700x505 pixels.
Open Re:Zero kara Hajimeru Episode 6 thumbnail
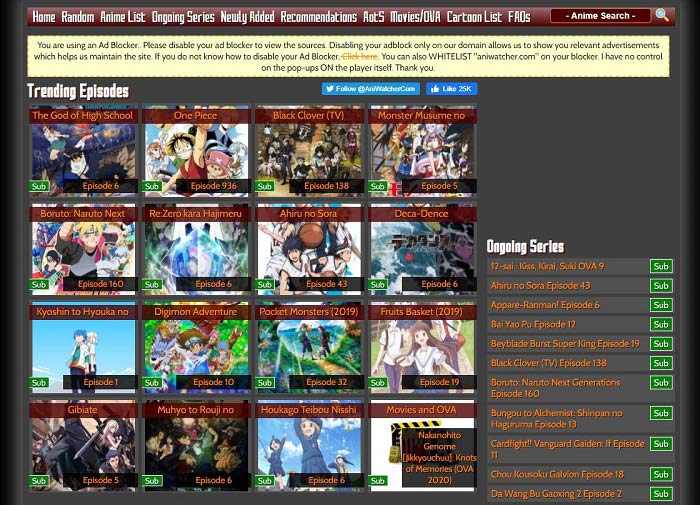tap(196, 249)
